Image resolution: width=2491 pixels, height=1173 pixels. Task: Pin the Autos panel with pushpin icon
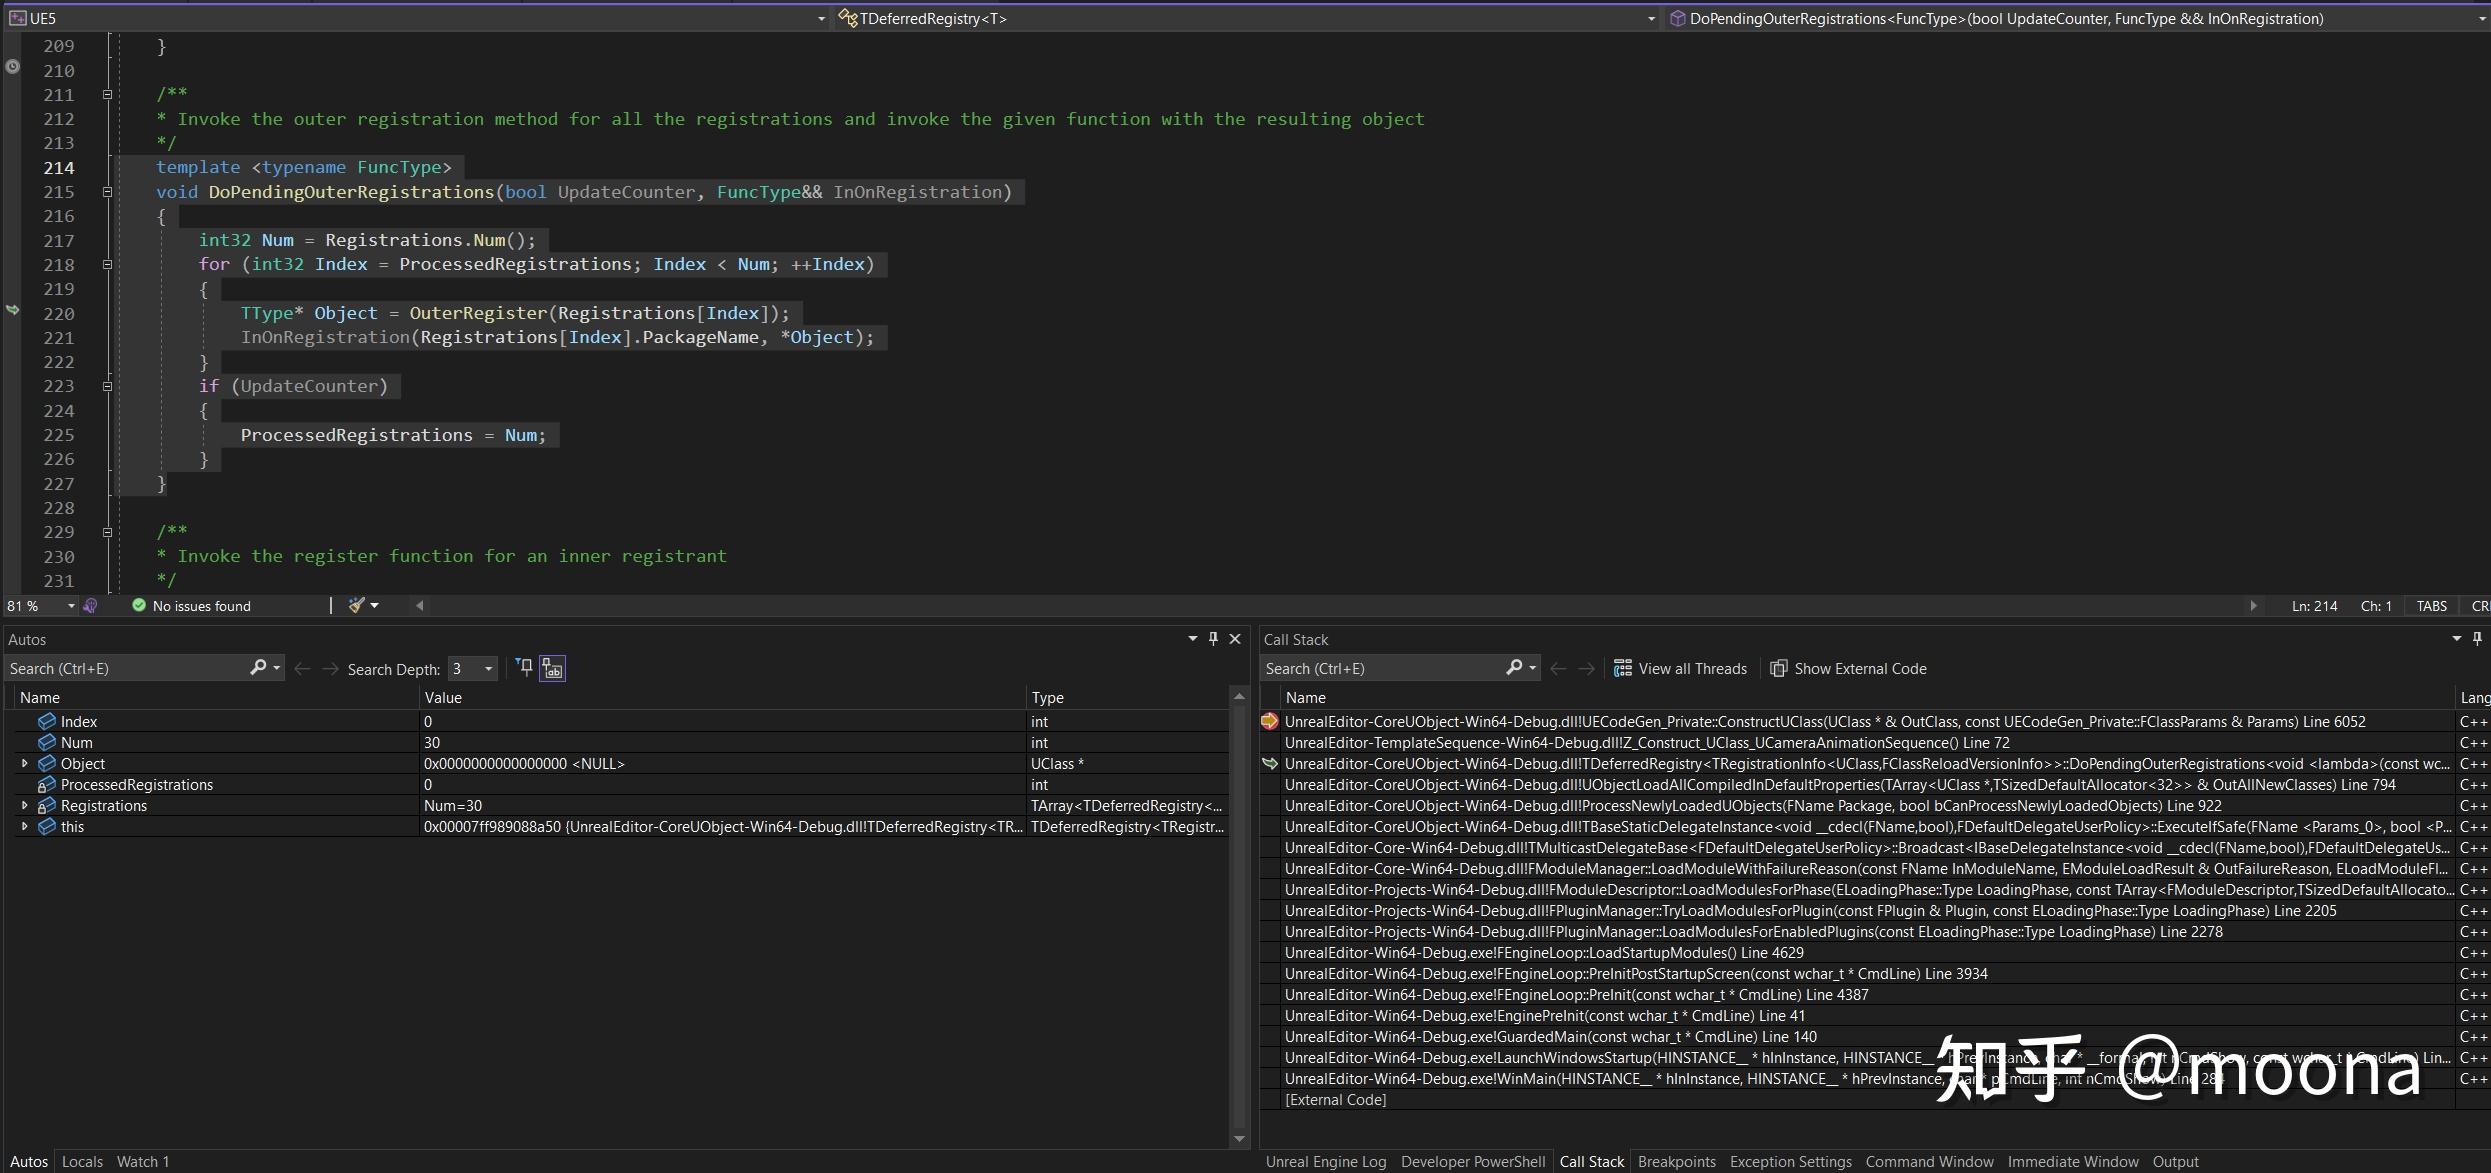pyautogui.click(x=1213, y=639)
